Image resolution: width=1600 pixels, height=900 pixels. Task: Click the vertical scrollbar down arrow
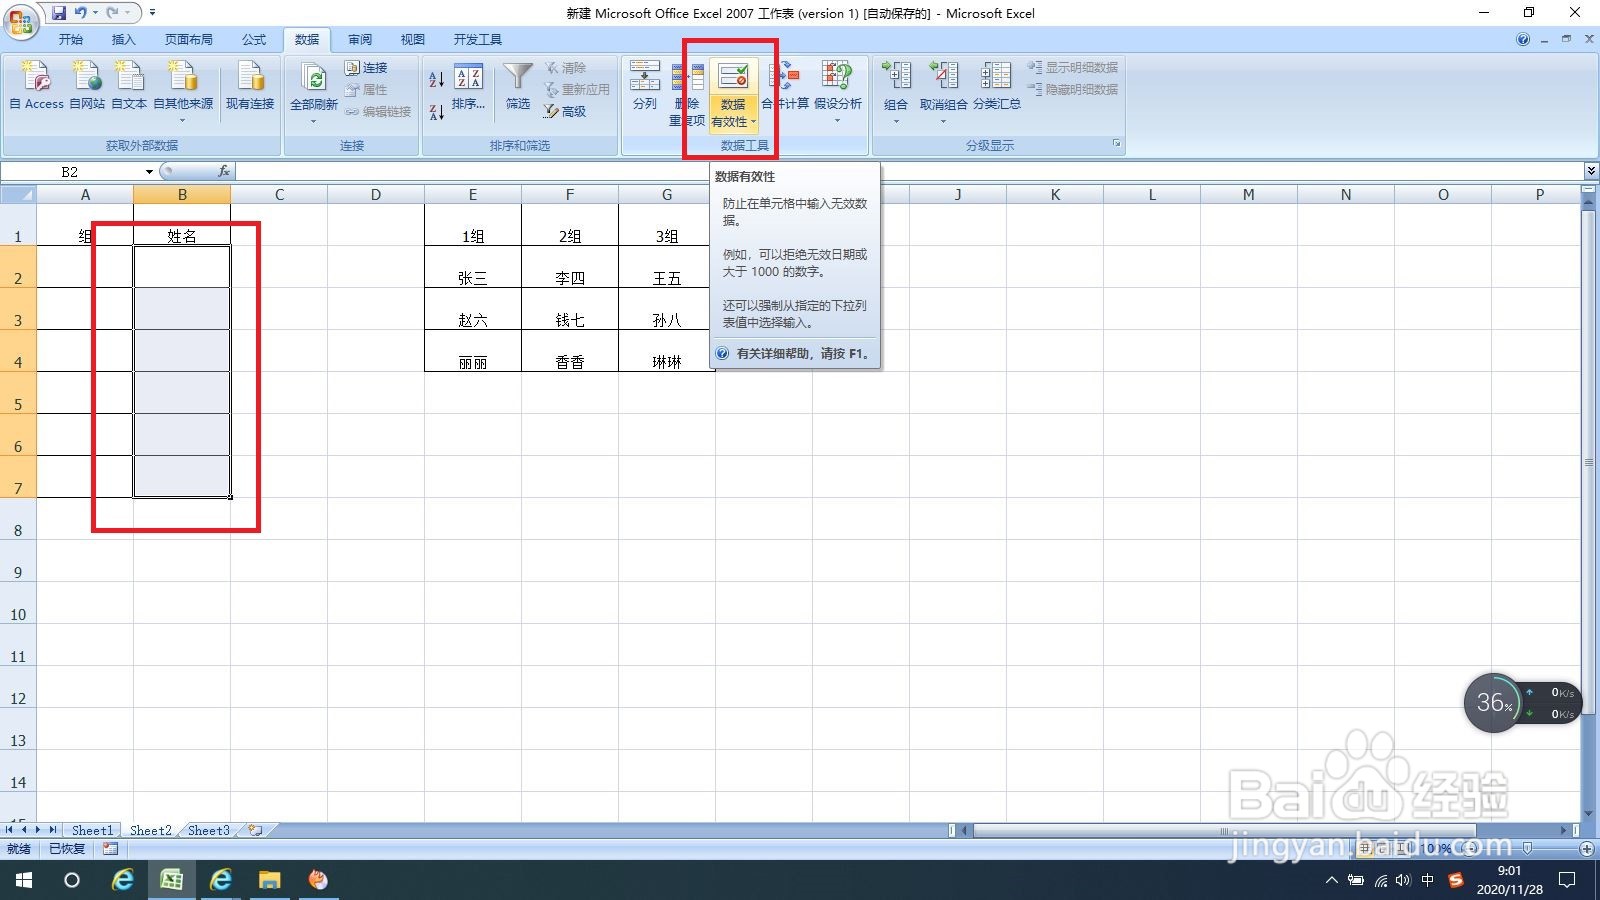click(1590, 814)
